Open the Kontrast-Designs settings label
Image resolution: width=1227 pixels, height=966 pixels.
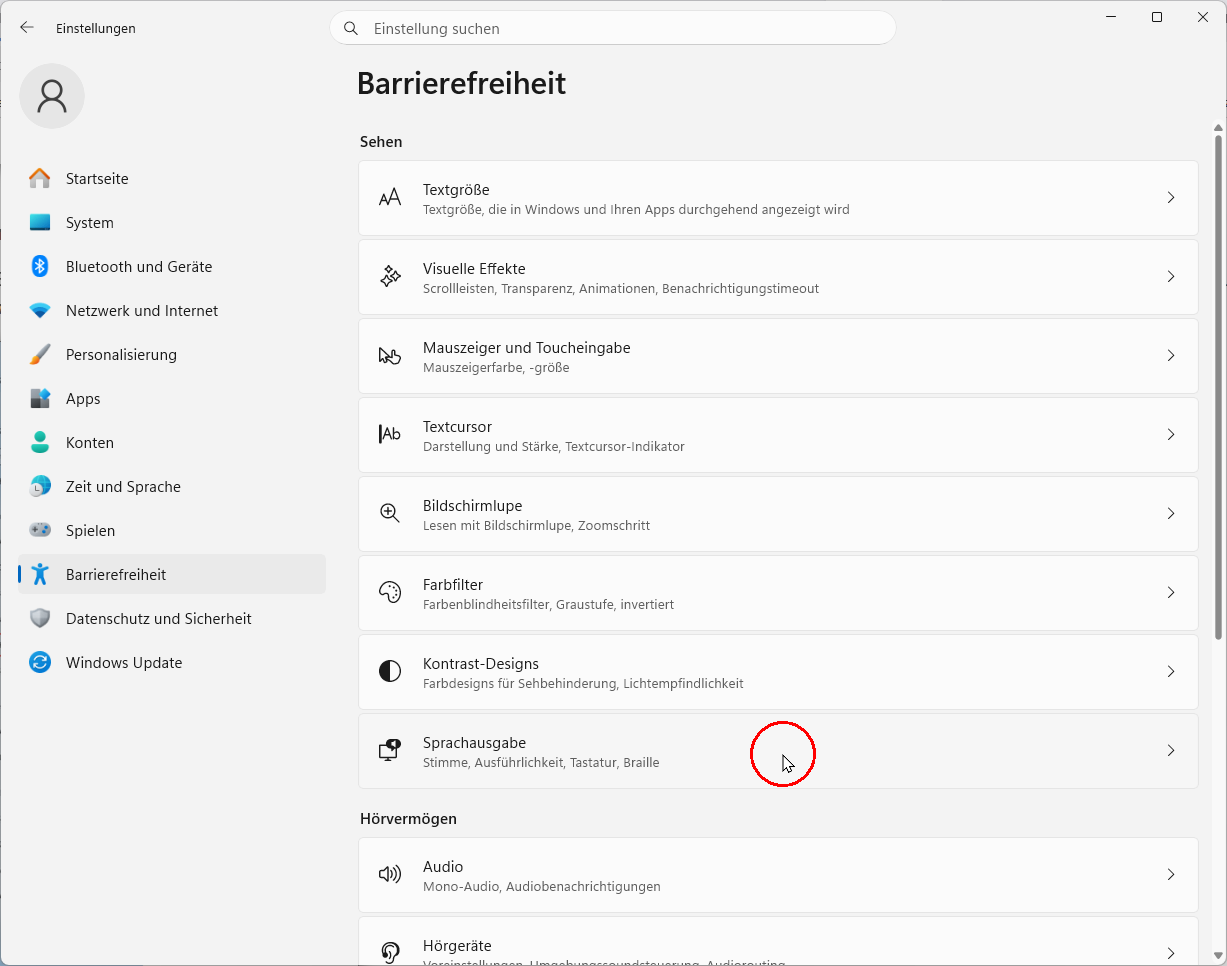(x=481, y=664)
